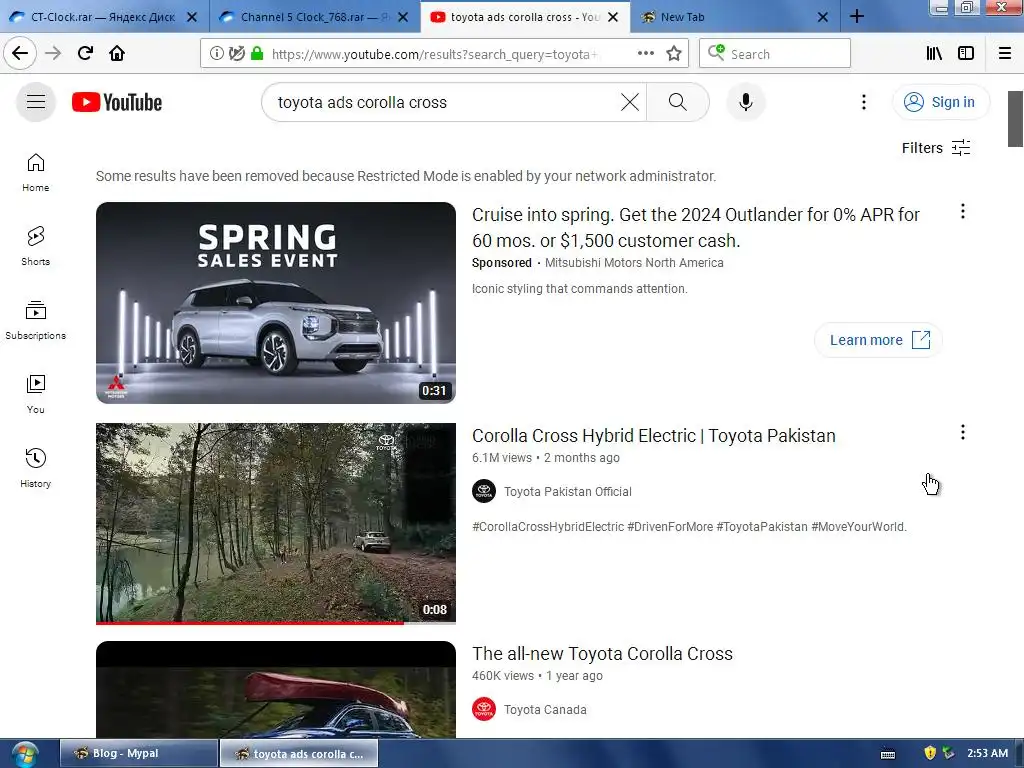Toggle the browser sidebar view

[966, 54]
